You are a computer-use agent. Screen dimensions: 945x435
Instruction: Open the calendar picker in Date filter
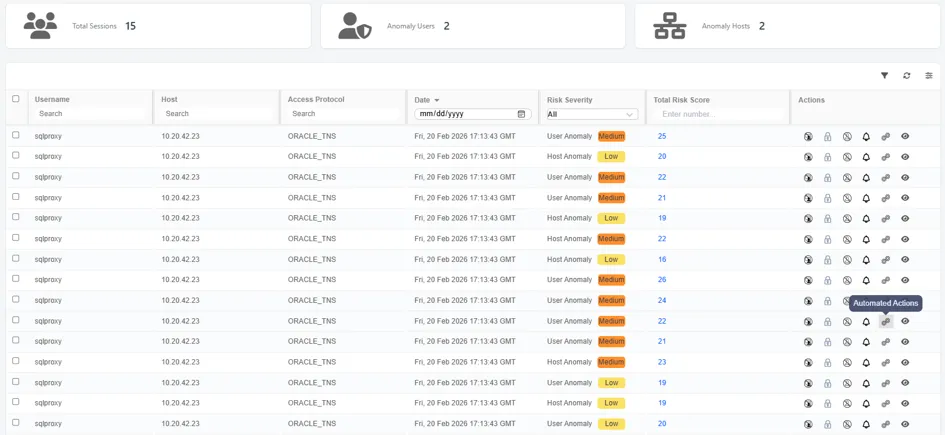point(521,114)
